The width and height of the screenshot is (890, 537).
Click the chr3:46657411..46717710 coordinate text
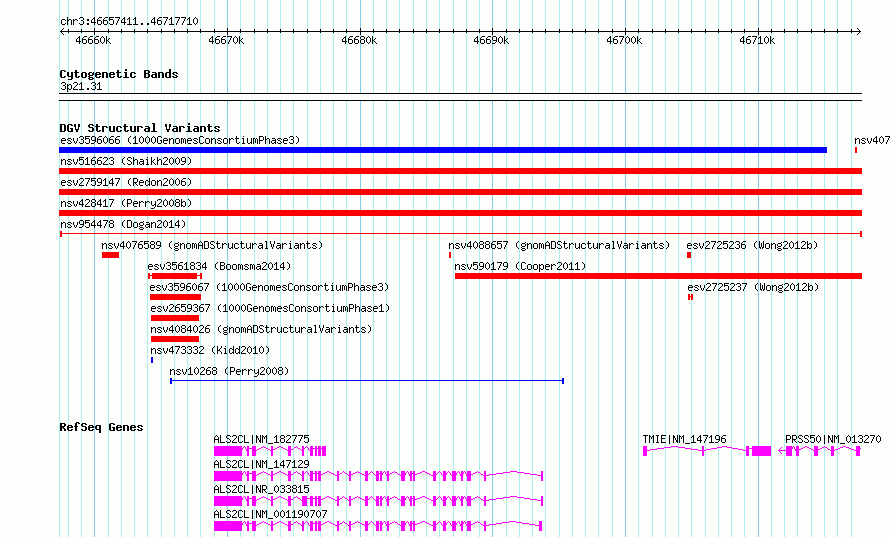point(129,22)
